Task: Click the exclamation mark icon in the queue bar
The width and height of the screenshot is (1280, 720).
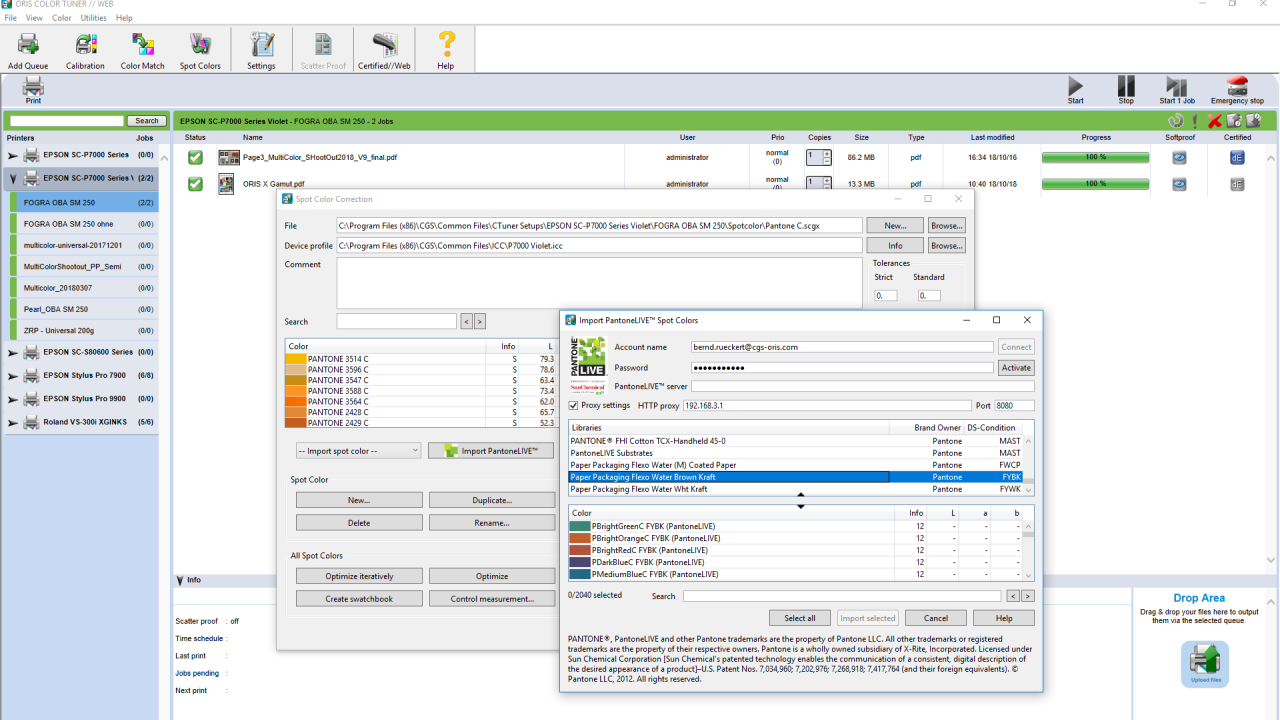Action: (x=1195, y=121)
